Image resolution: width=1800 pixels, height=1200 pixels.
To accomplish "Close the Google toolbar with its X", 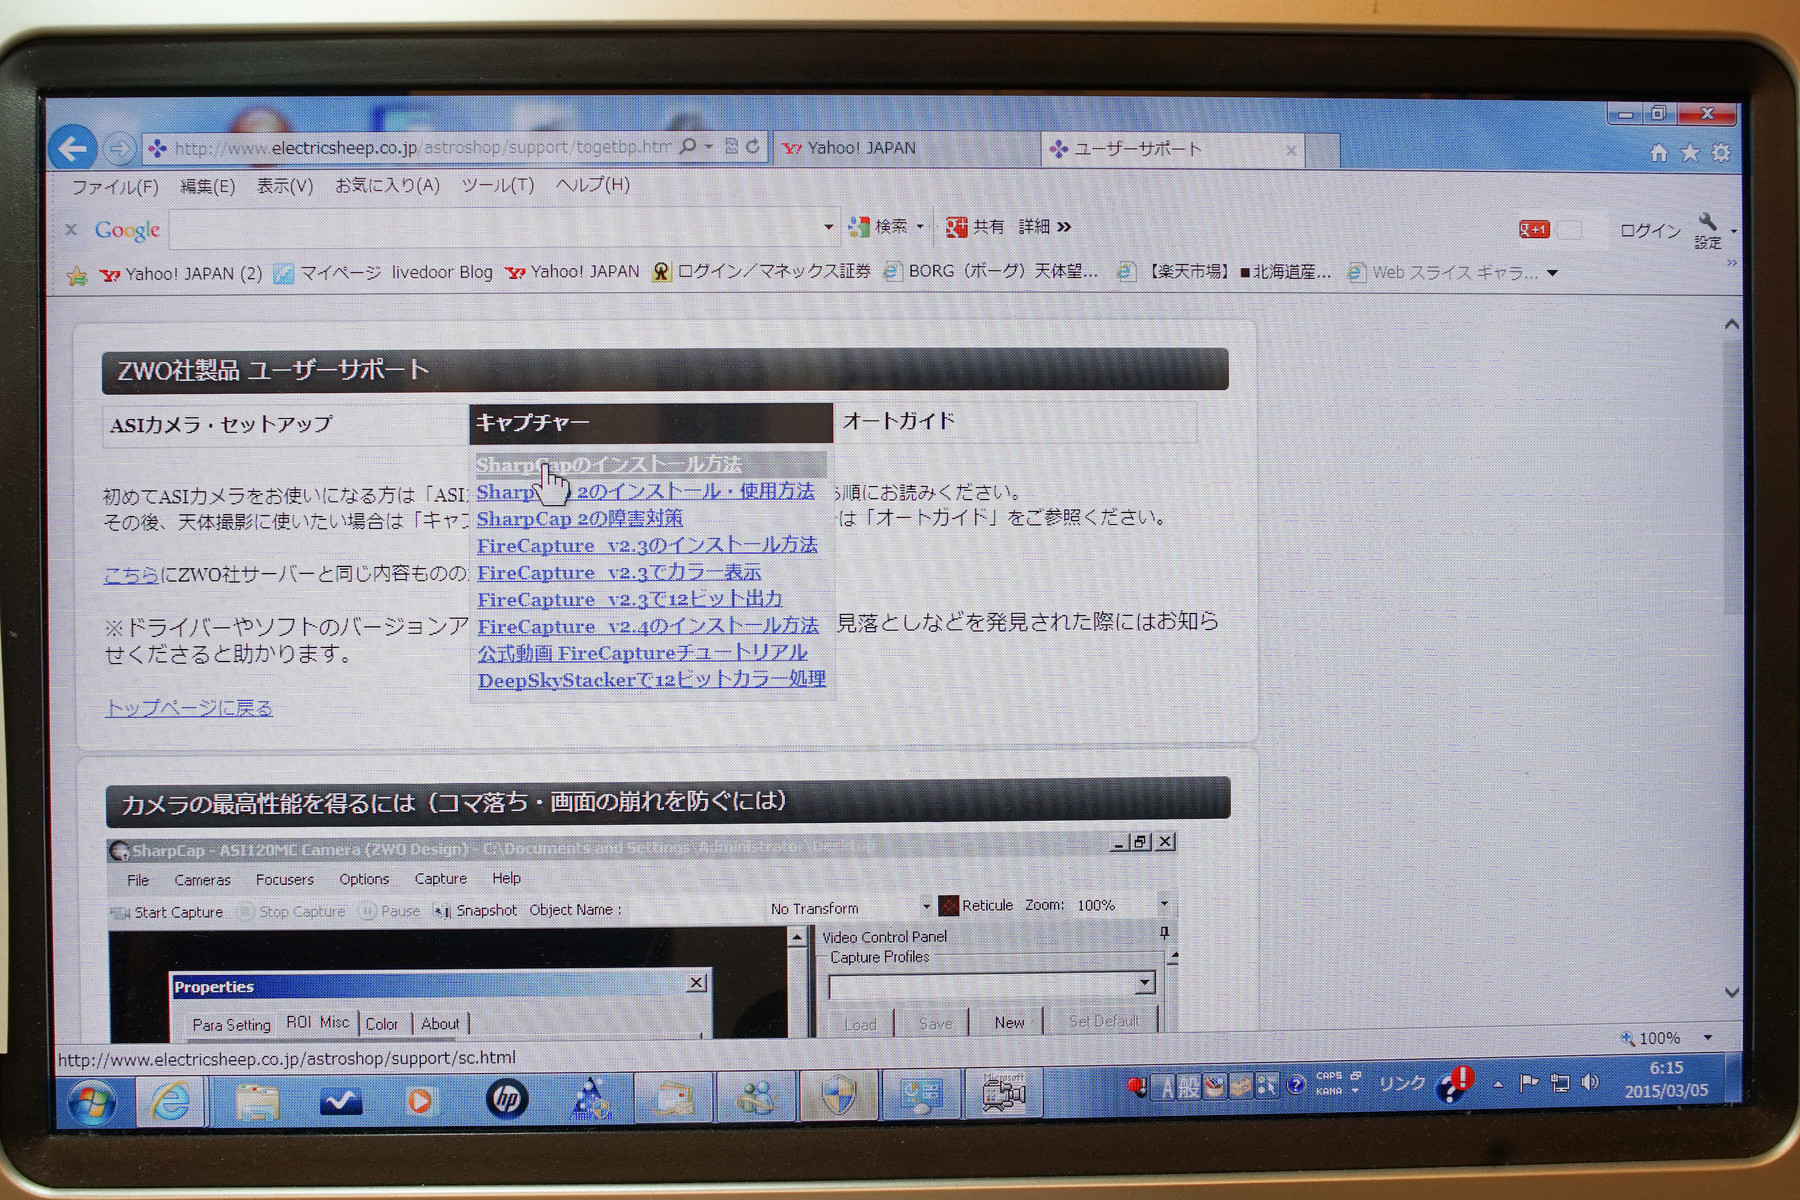I will click(x=71, y=229).
